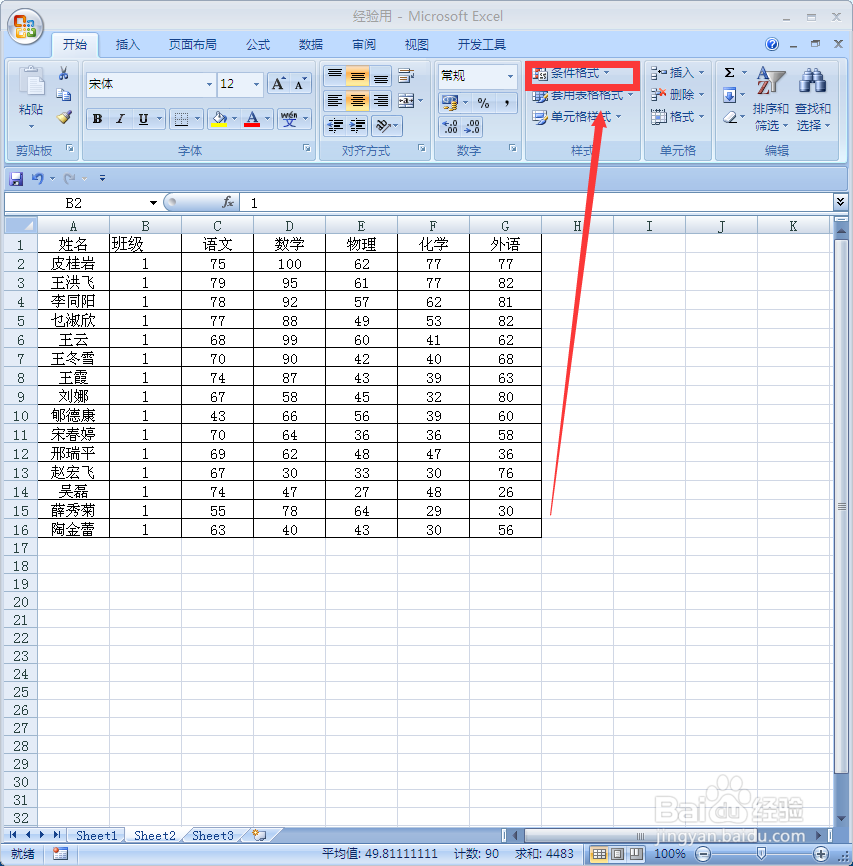
Task: Open 开发工具 developer tab
Action: click(482, 45)
